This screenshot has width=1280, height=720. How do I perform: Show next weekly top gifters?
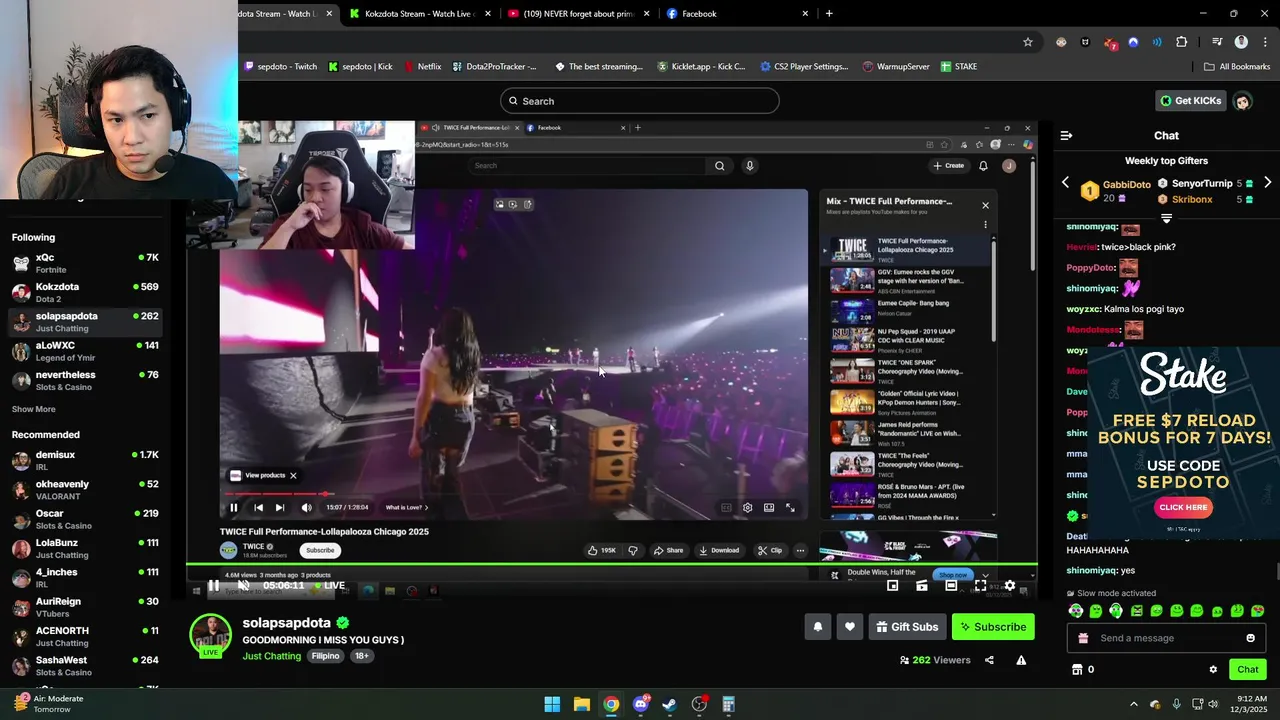tap(1267, 183)
